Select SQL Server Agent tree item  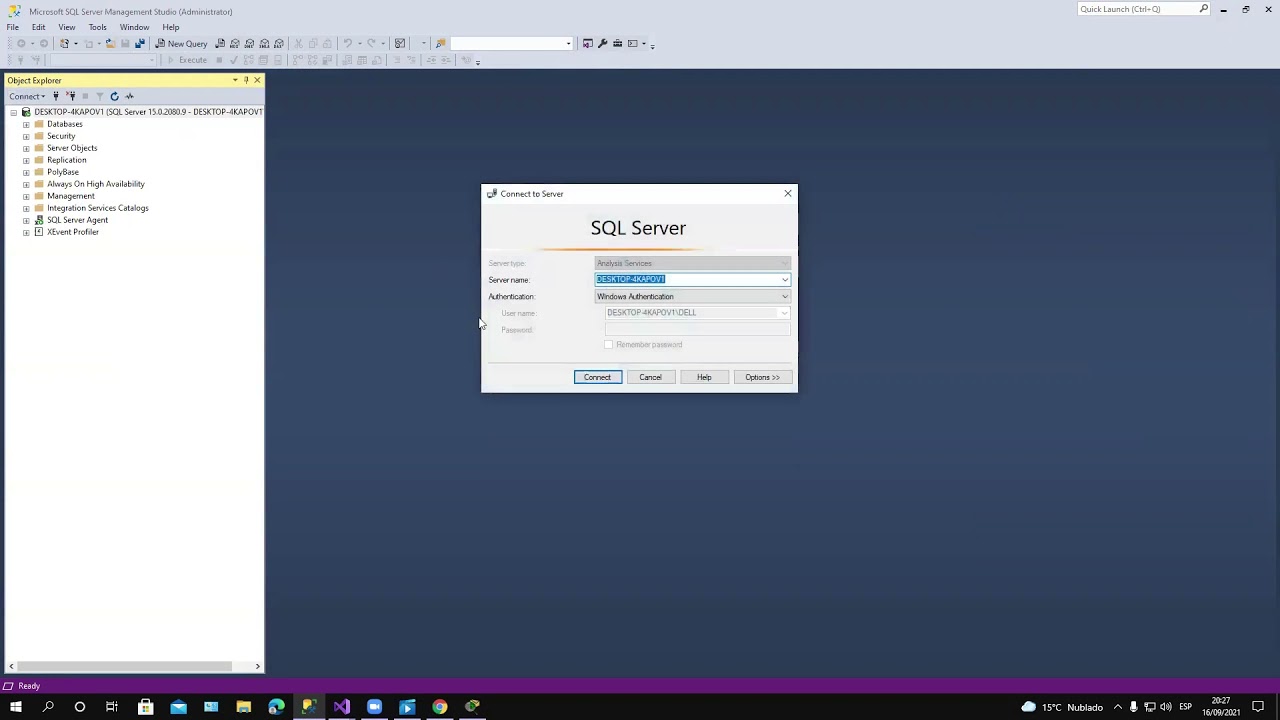point(77,220)
